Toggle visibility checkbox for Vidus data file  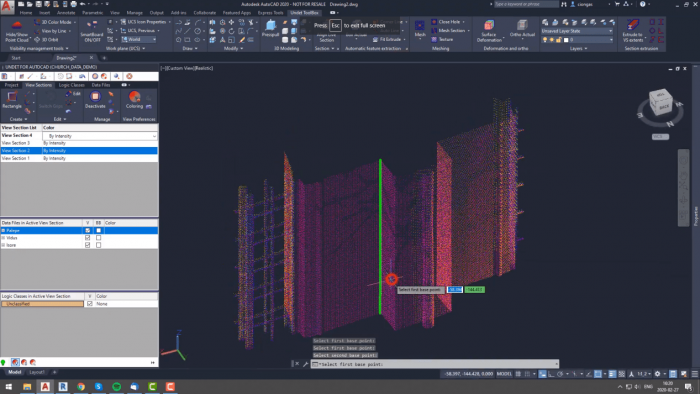(88, 238)
